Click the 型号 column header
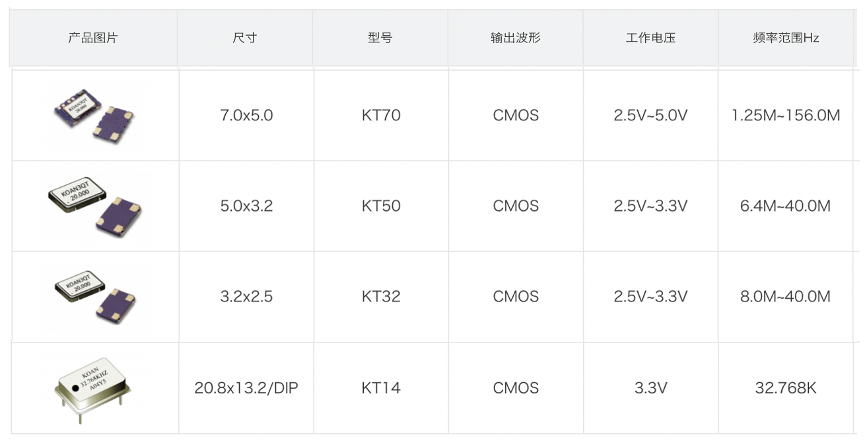This screenshot has width=864, height=441. pos(381,38)
